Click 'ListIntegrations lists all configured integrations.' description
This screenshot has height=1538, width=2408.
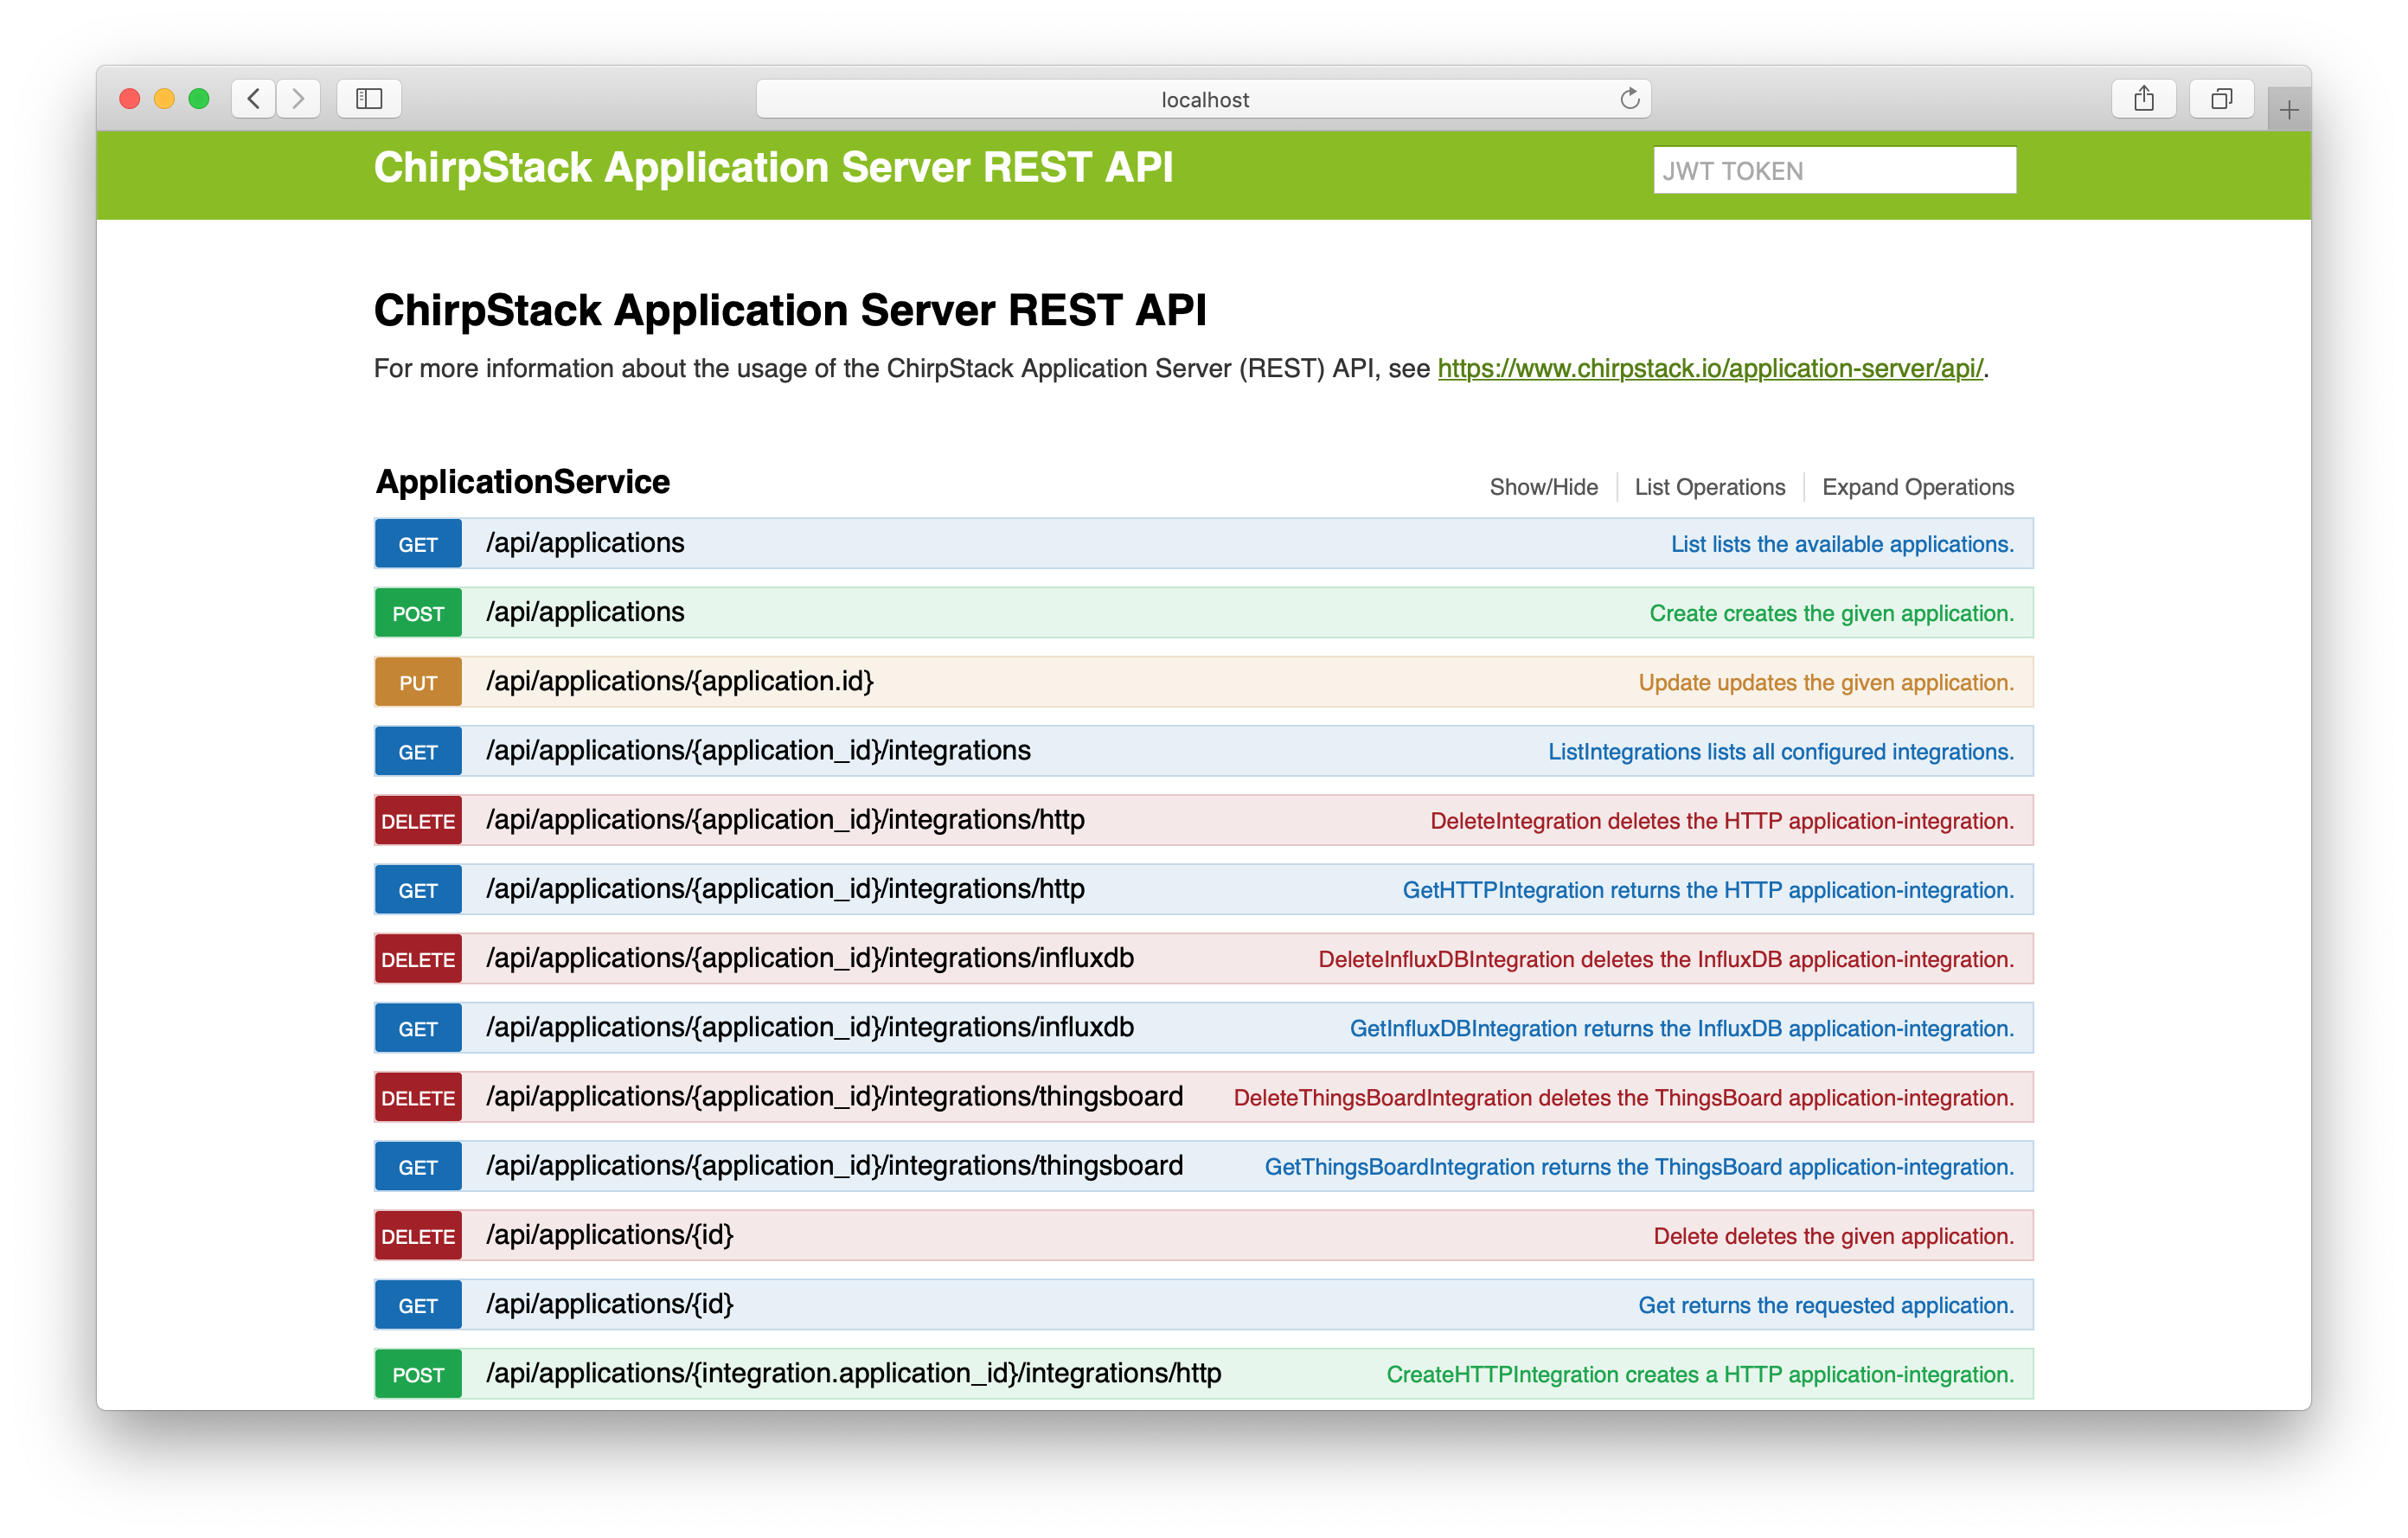(1781, 751)
